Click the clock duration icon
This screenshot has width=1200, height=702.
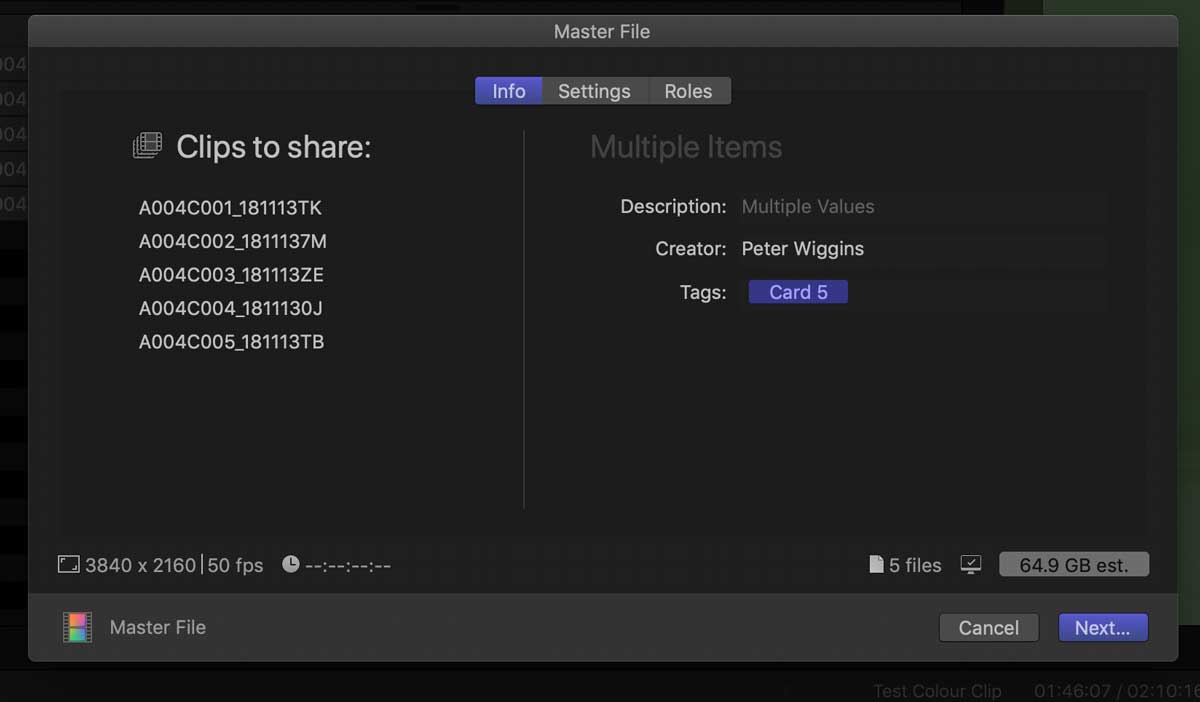tap(290, 564)
